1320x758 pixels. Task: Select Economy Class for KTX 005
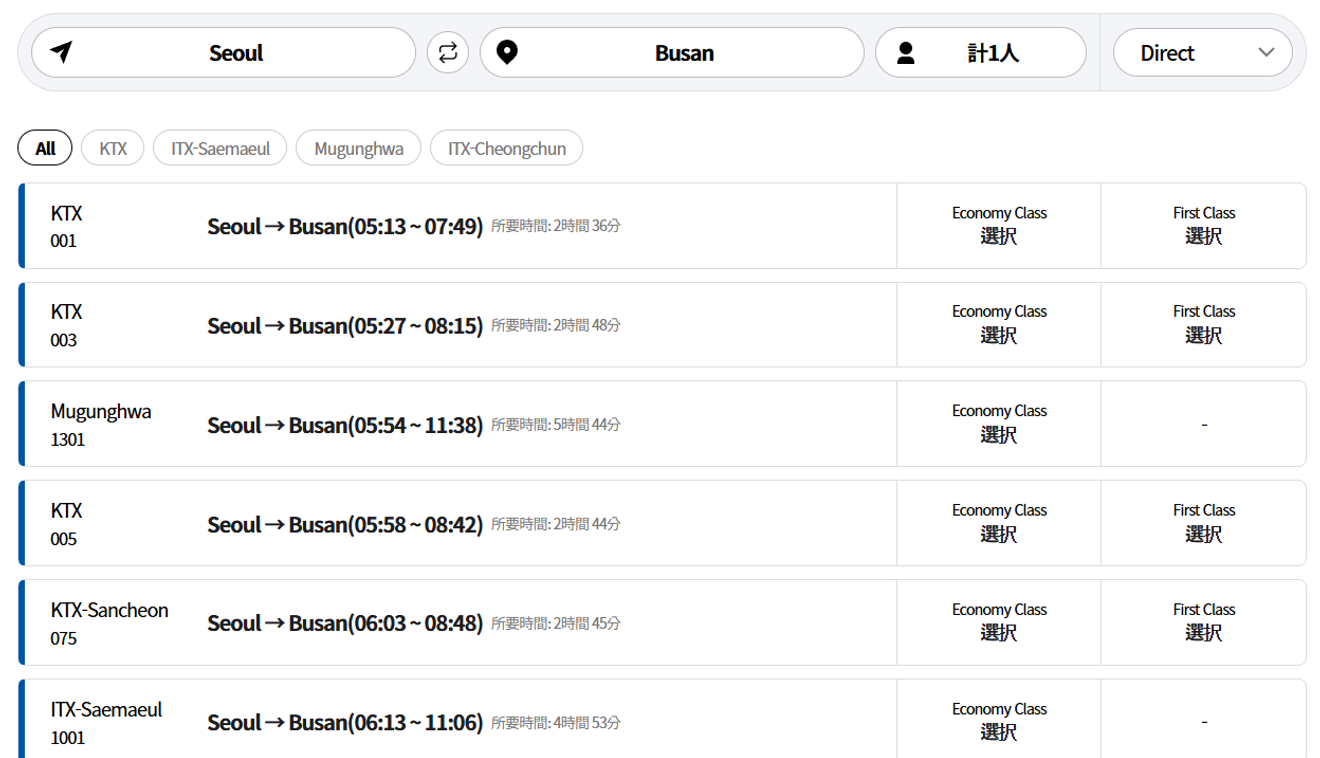(998, 523)
